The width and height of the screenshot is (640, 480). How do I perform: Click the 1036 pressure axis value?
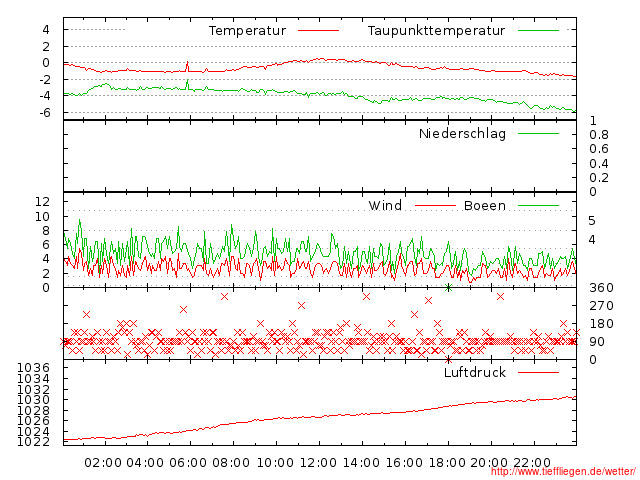[x=33, y=368]
